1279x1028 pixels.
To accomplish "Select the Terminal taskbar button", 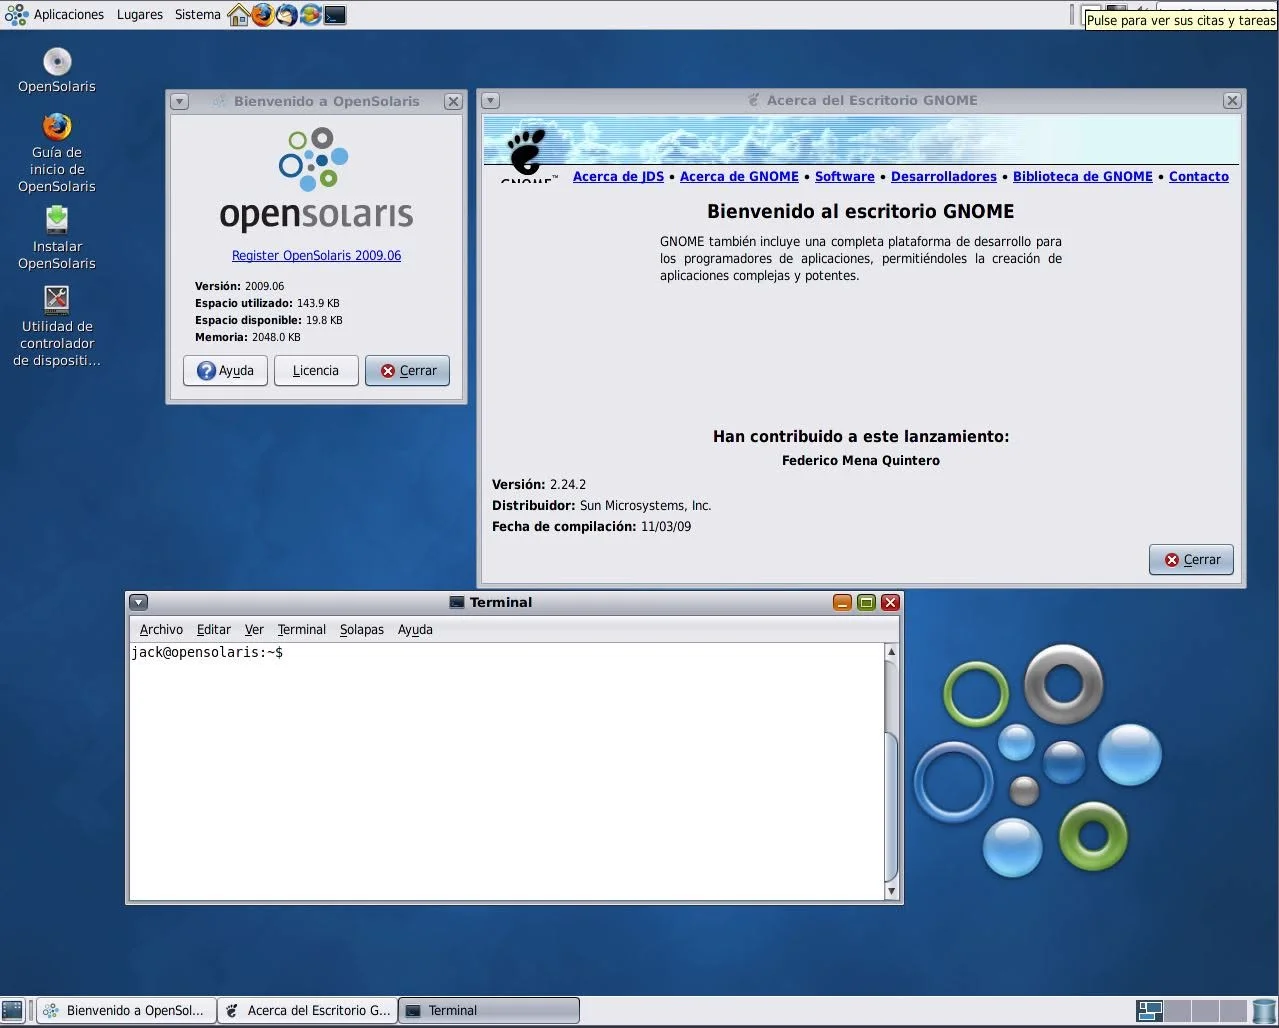I will (x=489, y=1011).
